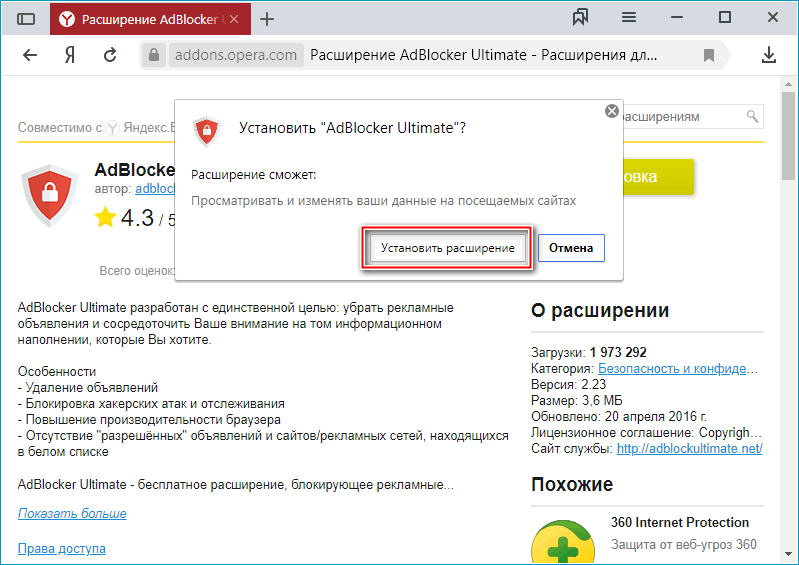Click the Yandex home 'Я' button

coord(70,55)
